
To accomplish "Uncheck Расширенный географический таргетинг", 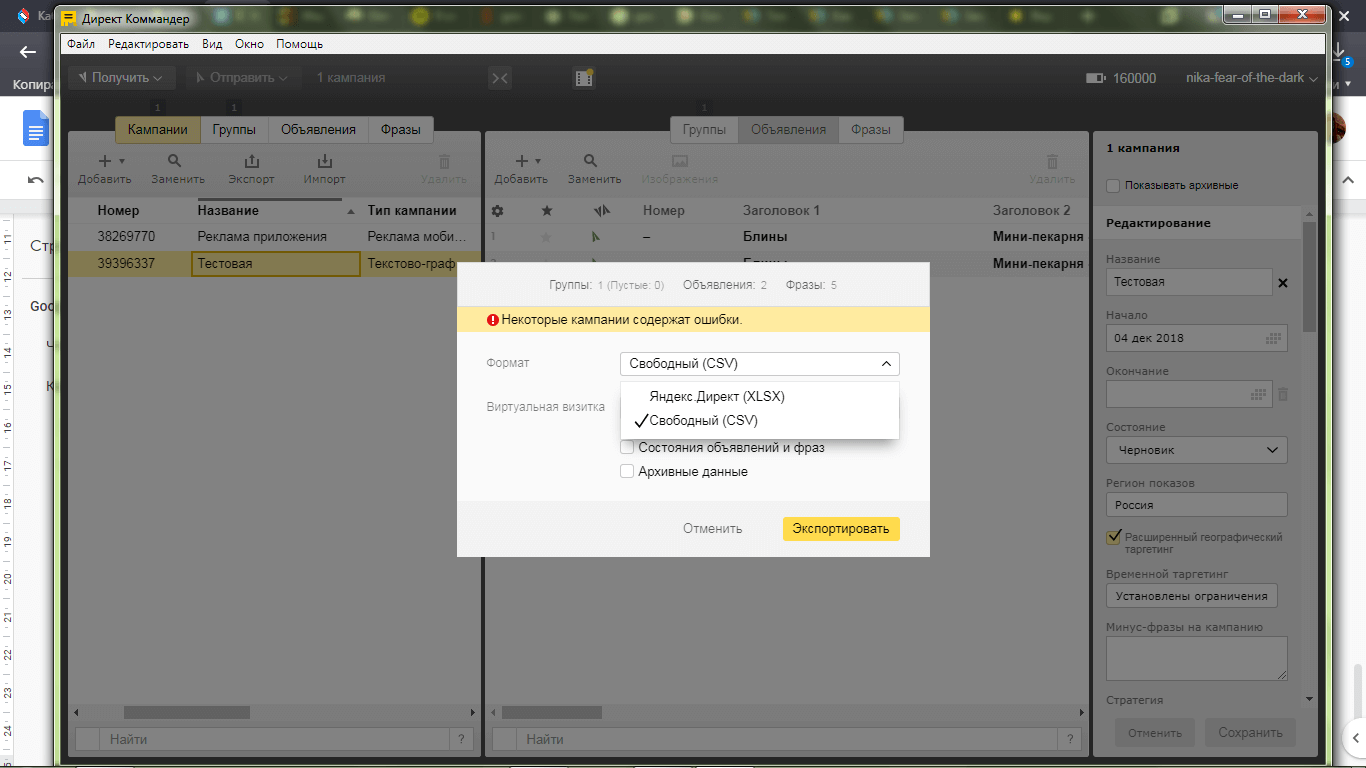I will (x=1114, y=536).
